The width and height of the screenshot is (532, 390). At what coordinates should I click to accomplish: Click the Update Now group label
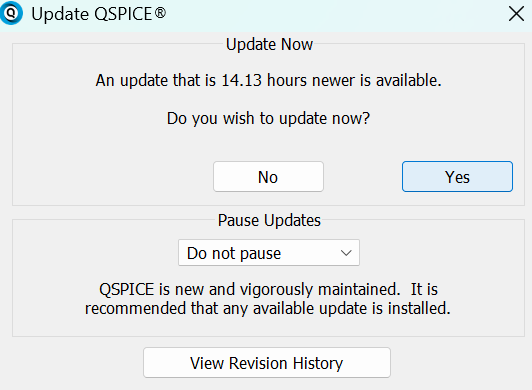click(x=269, y=44)
